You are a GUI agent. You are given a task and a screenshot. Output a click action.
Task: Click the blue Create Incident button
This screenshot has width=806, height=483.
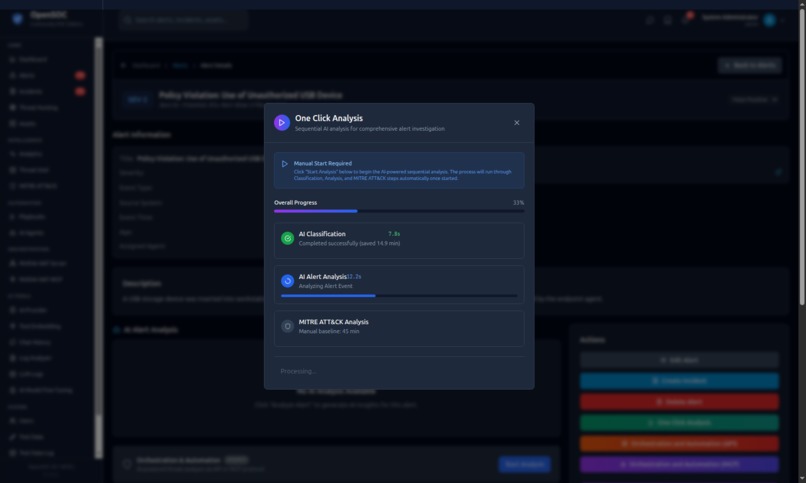click(x=679, y=381)
